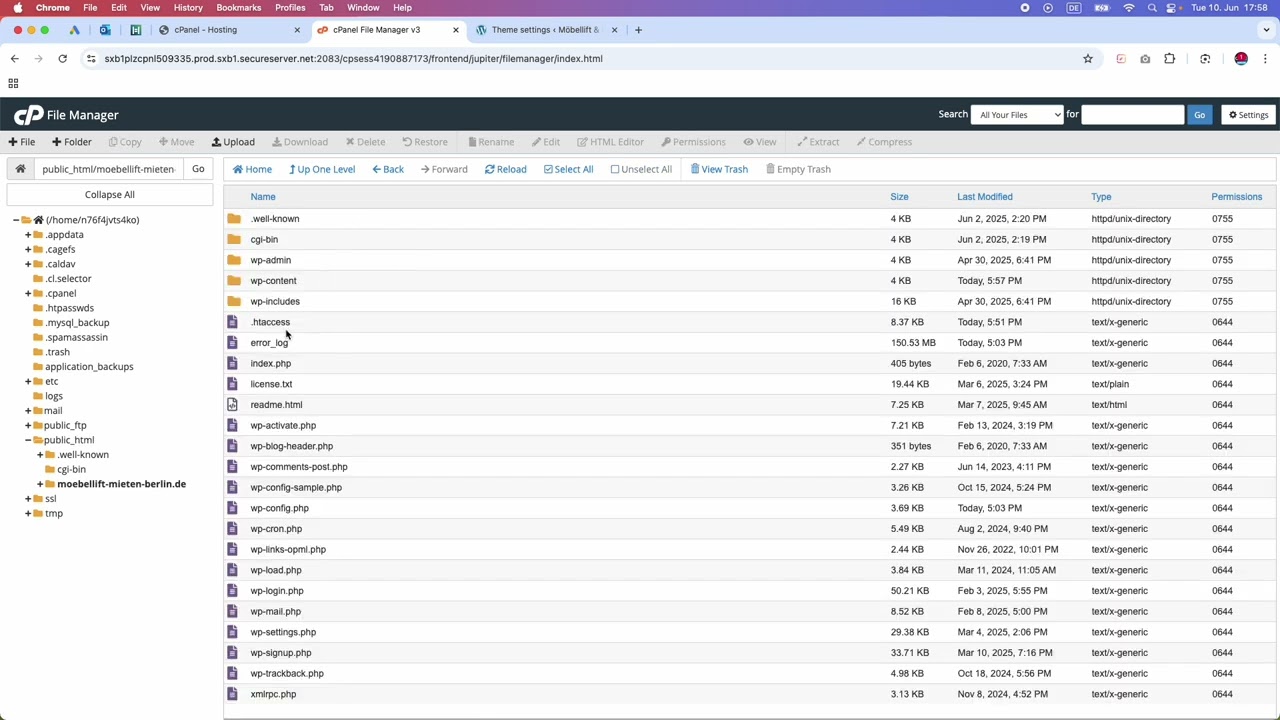Open the Chrome View menu
Image resolution: width=1280 pixels, height=720 pixels.
(150, 8)
